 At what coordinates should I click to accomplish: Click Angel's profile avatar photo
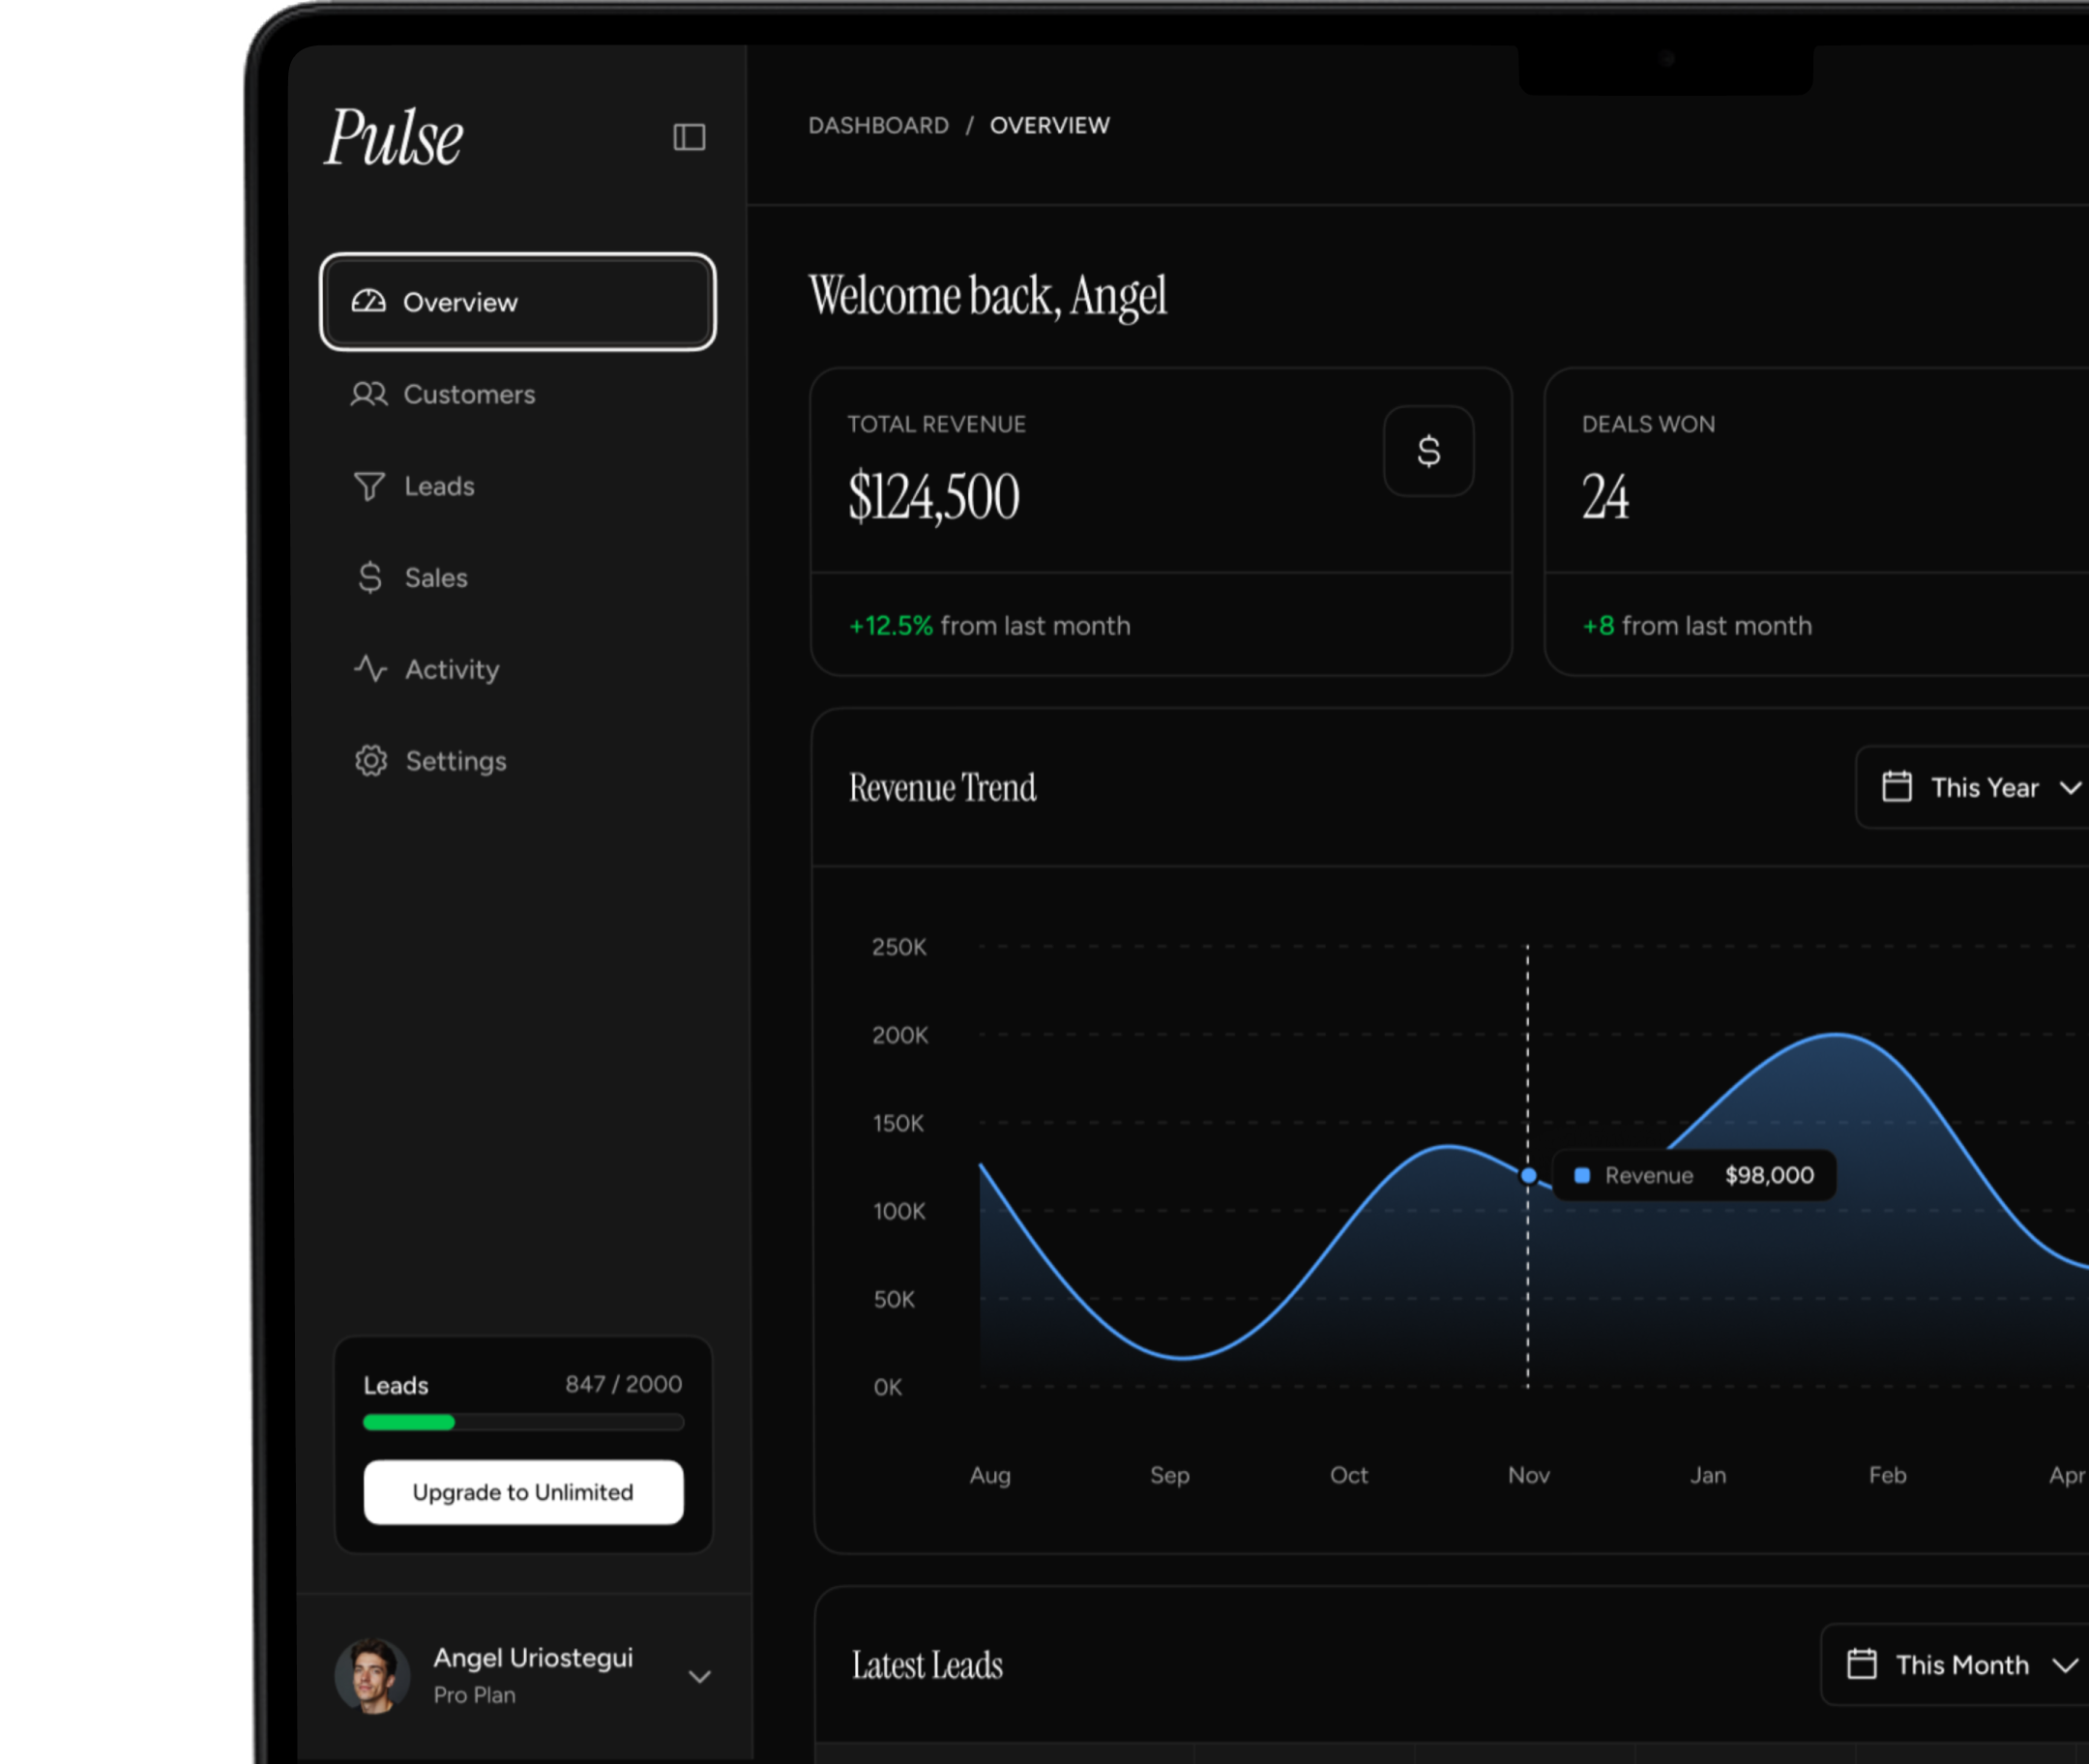(x=373, y=1675)
